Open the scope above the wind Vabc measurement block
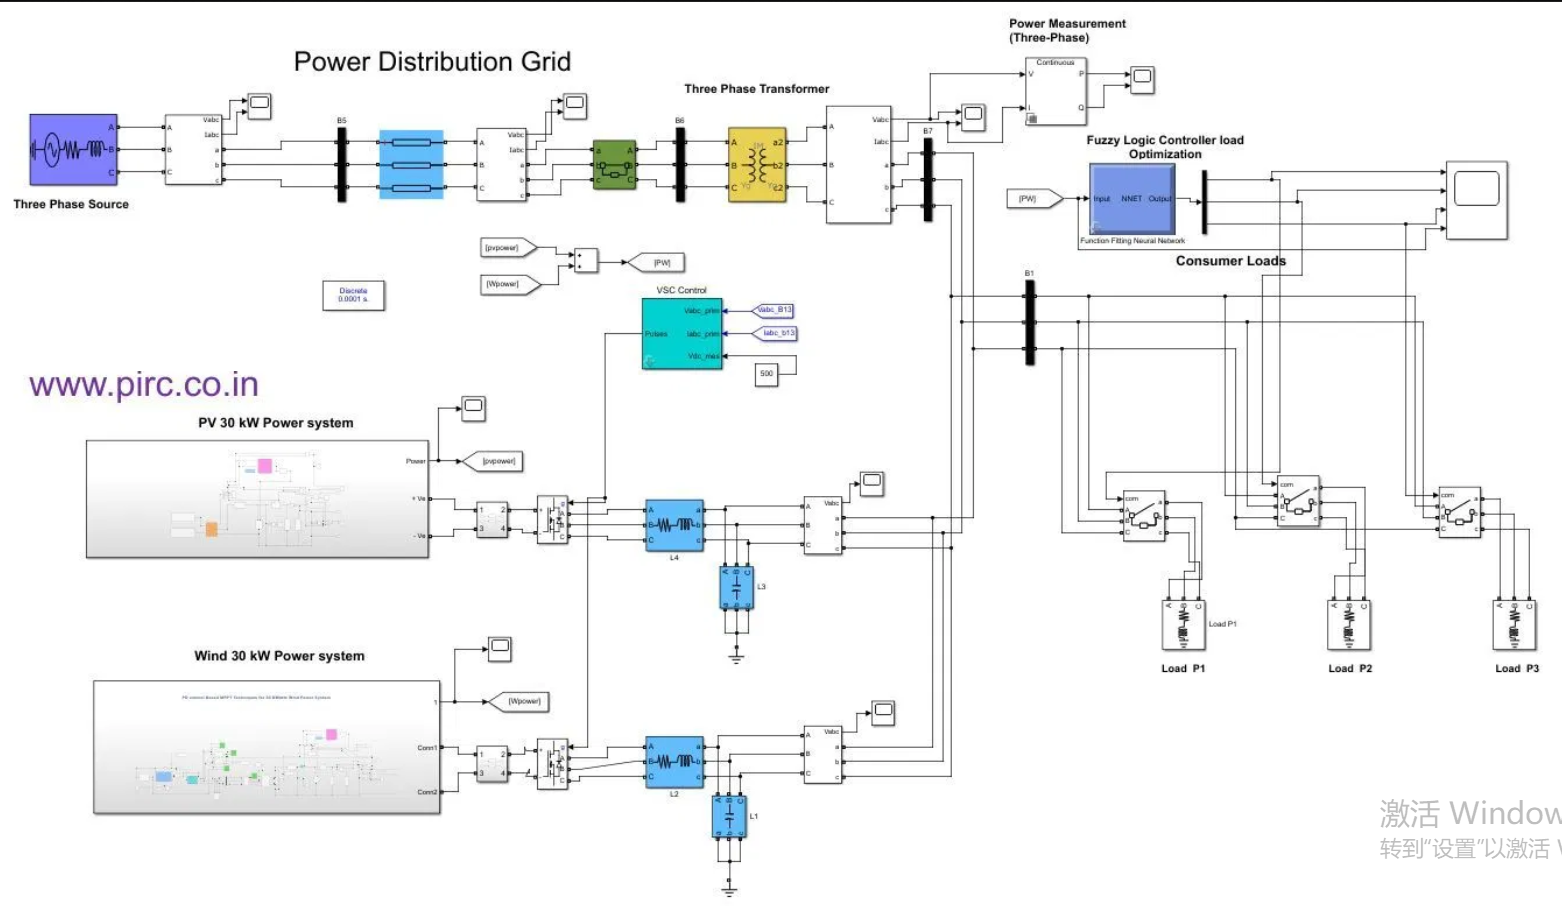Image resolution: width=1562 pixels, height=906 pixels. (883, 713)
